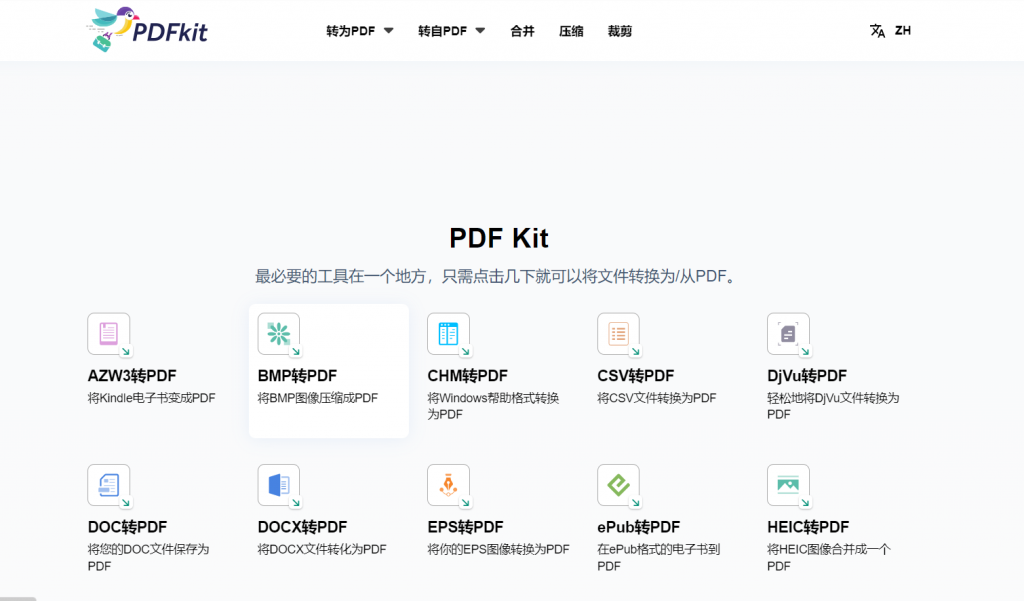The image size is (1024, 601).
Task: Click the subtitle starting with 最必要的工具
Action: tap(496, 276)
